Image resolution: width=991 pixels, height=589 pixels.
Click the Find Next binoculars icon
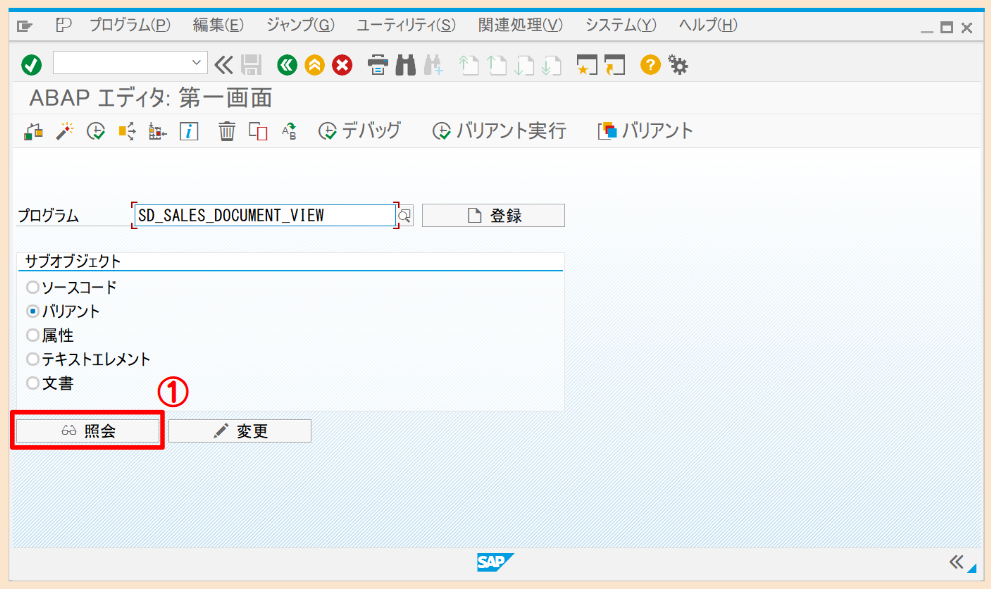tap(434, 64)
